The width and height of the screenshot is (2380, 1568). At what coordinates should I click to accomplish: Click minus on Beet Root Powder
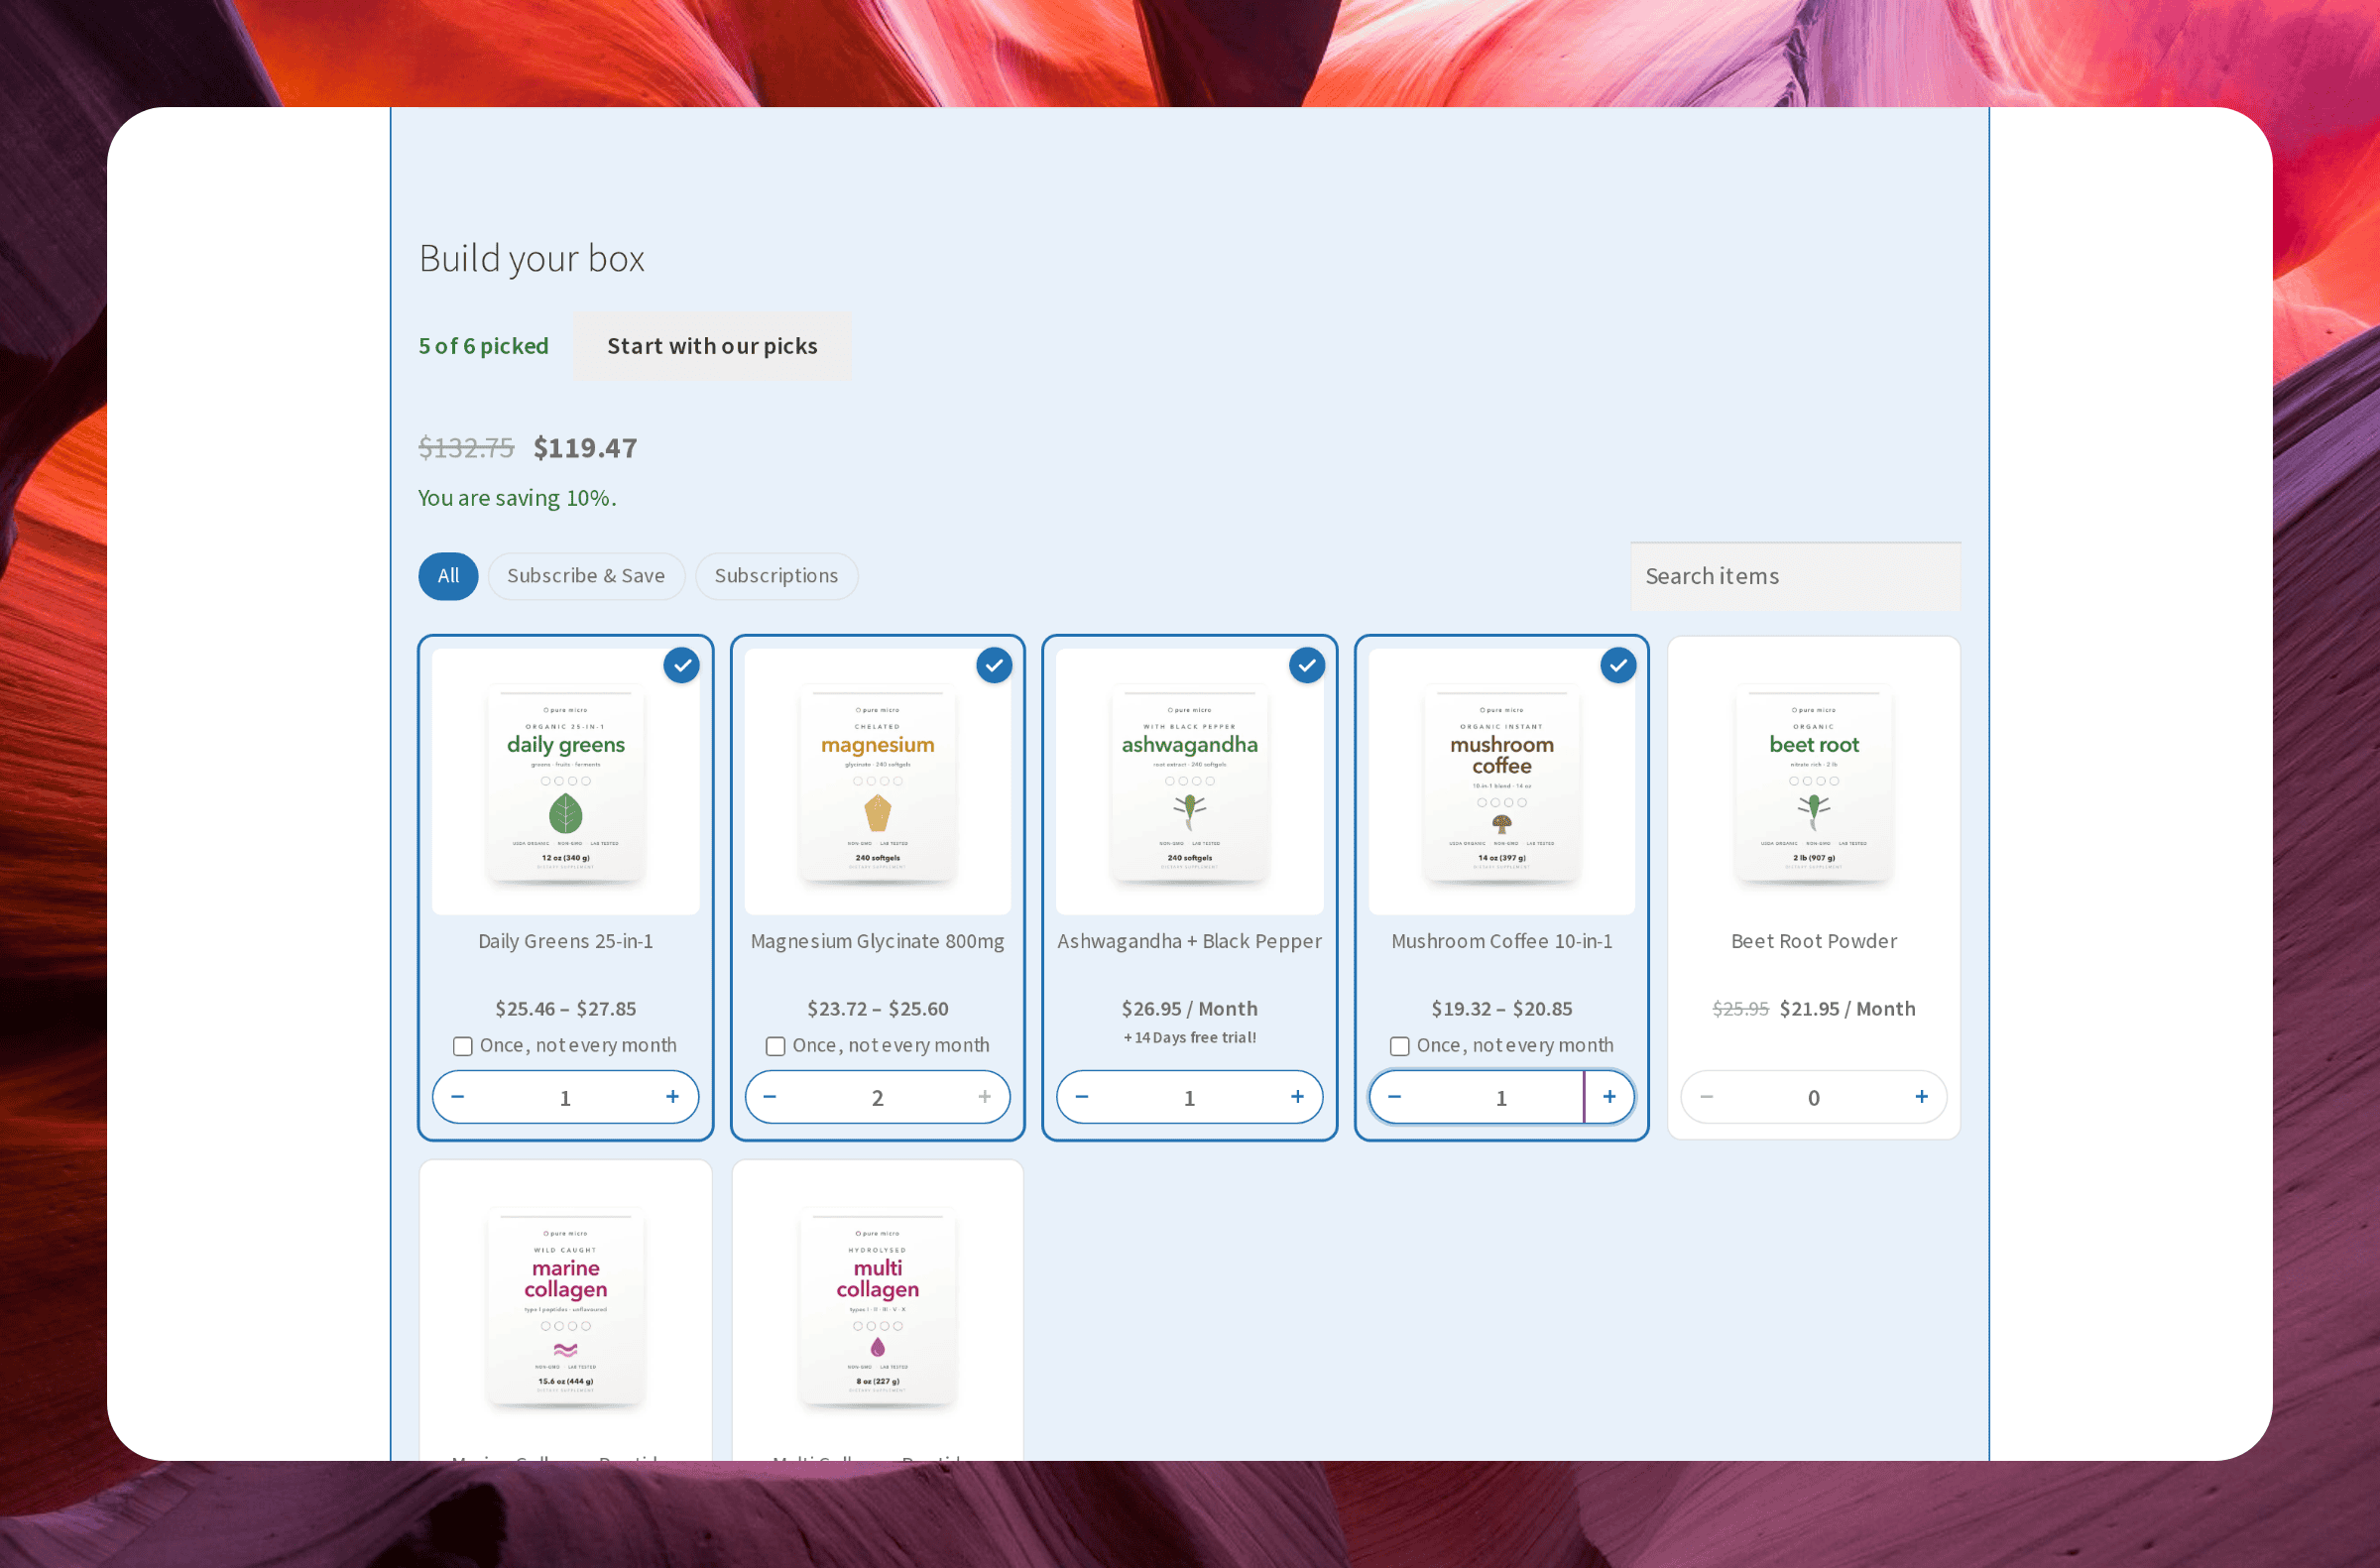point(1706,1097)
